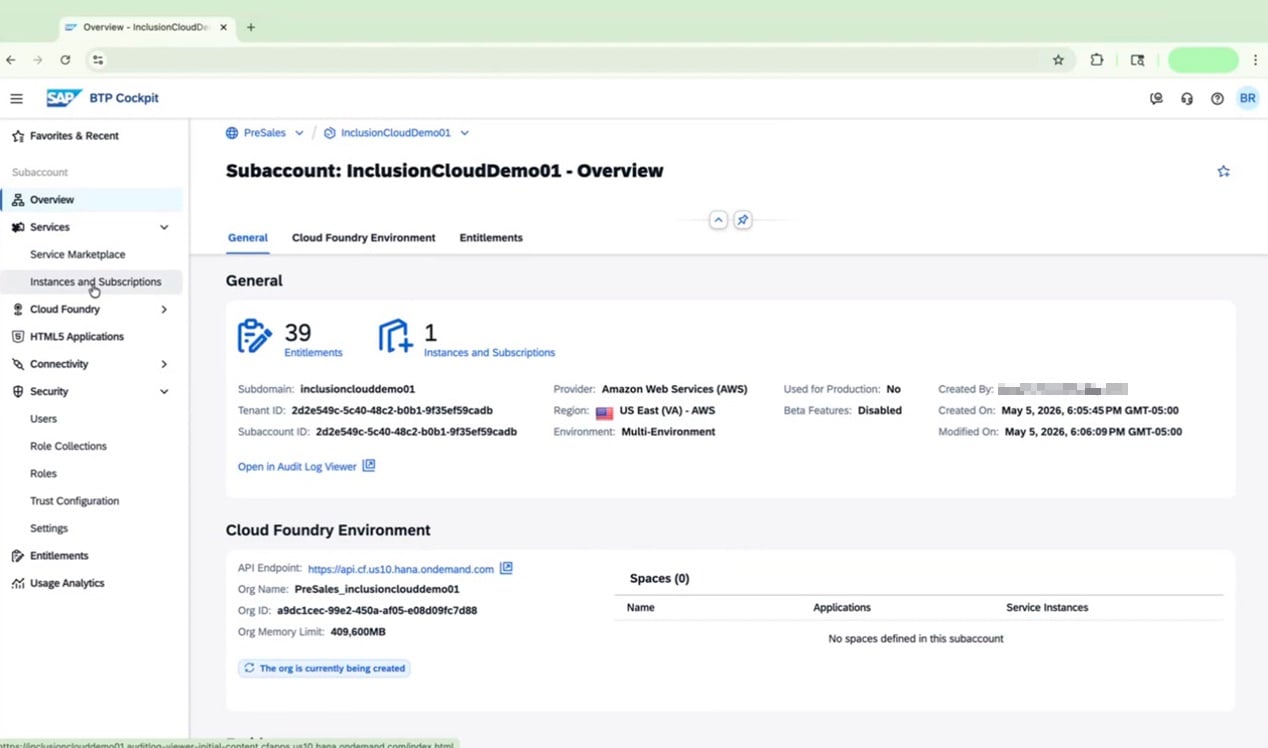Click the Service Instances column header
The width and height of the screenshot is (1268, 748).
1047,608
